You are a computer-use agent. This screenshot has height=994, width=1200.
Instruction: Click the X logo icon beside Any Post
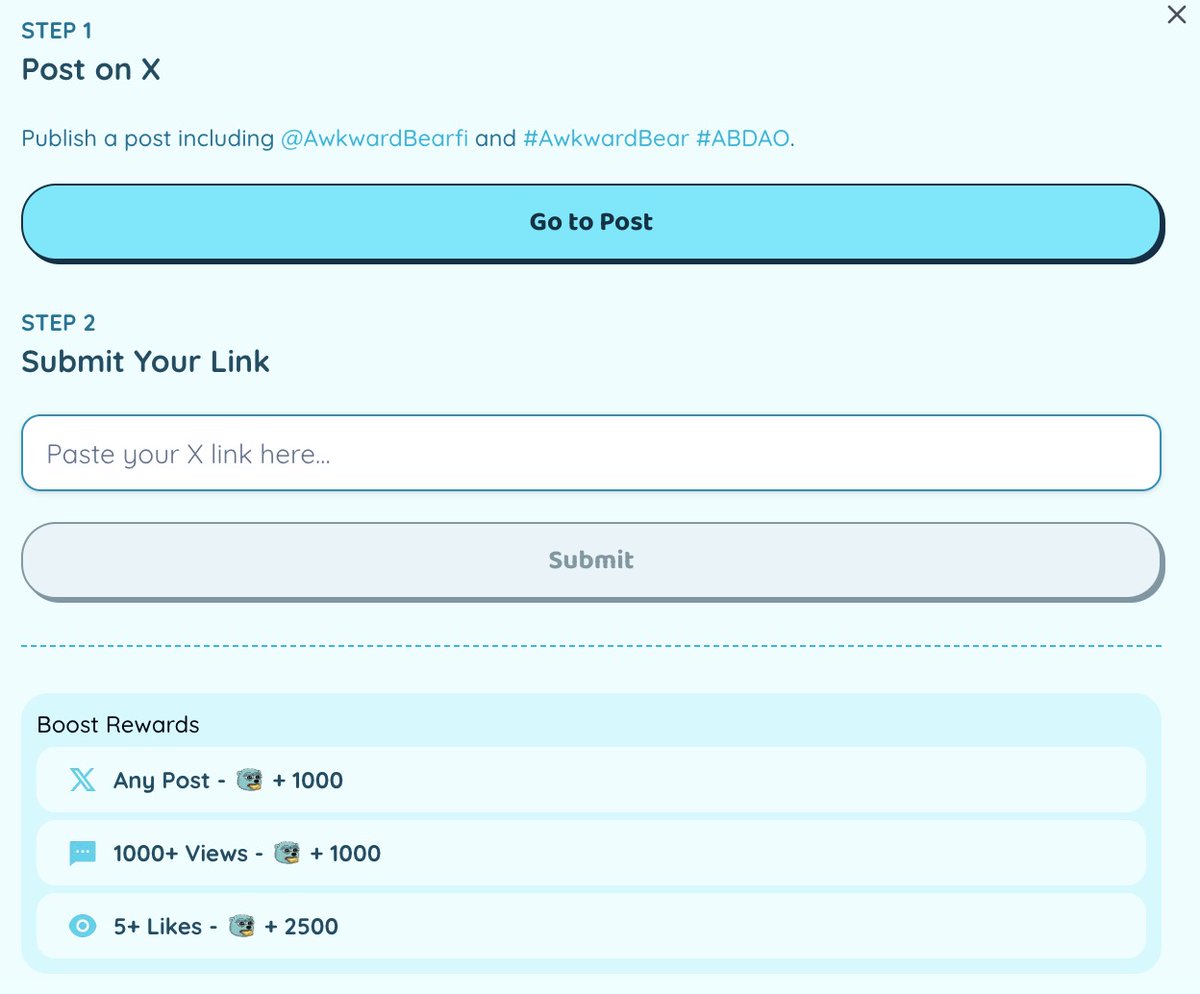pyautogui.click(x=83, y=780)
